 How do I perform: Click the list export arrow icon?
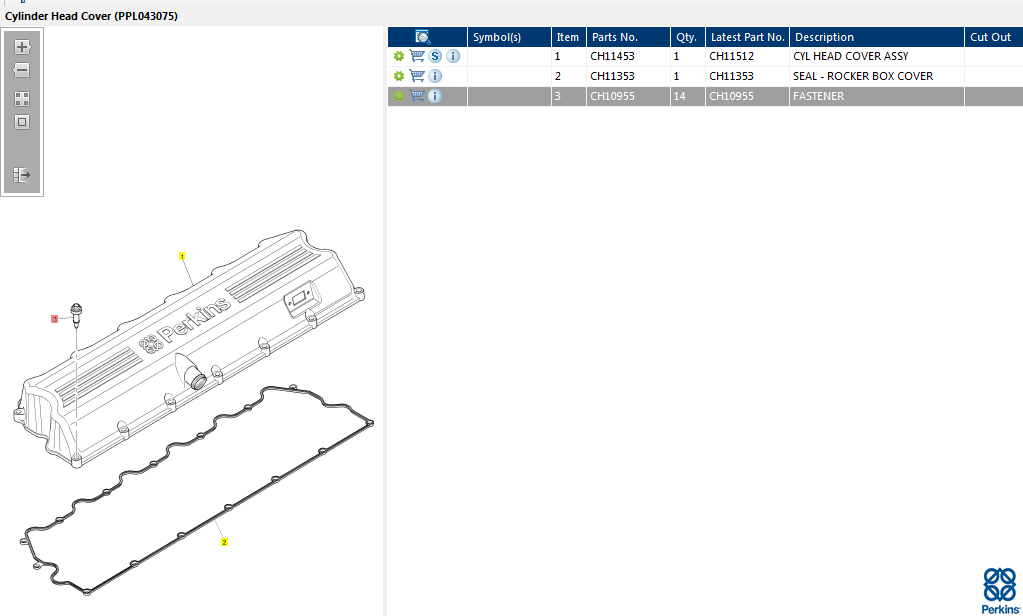tap(22, 175)
